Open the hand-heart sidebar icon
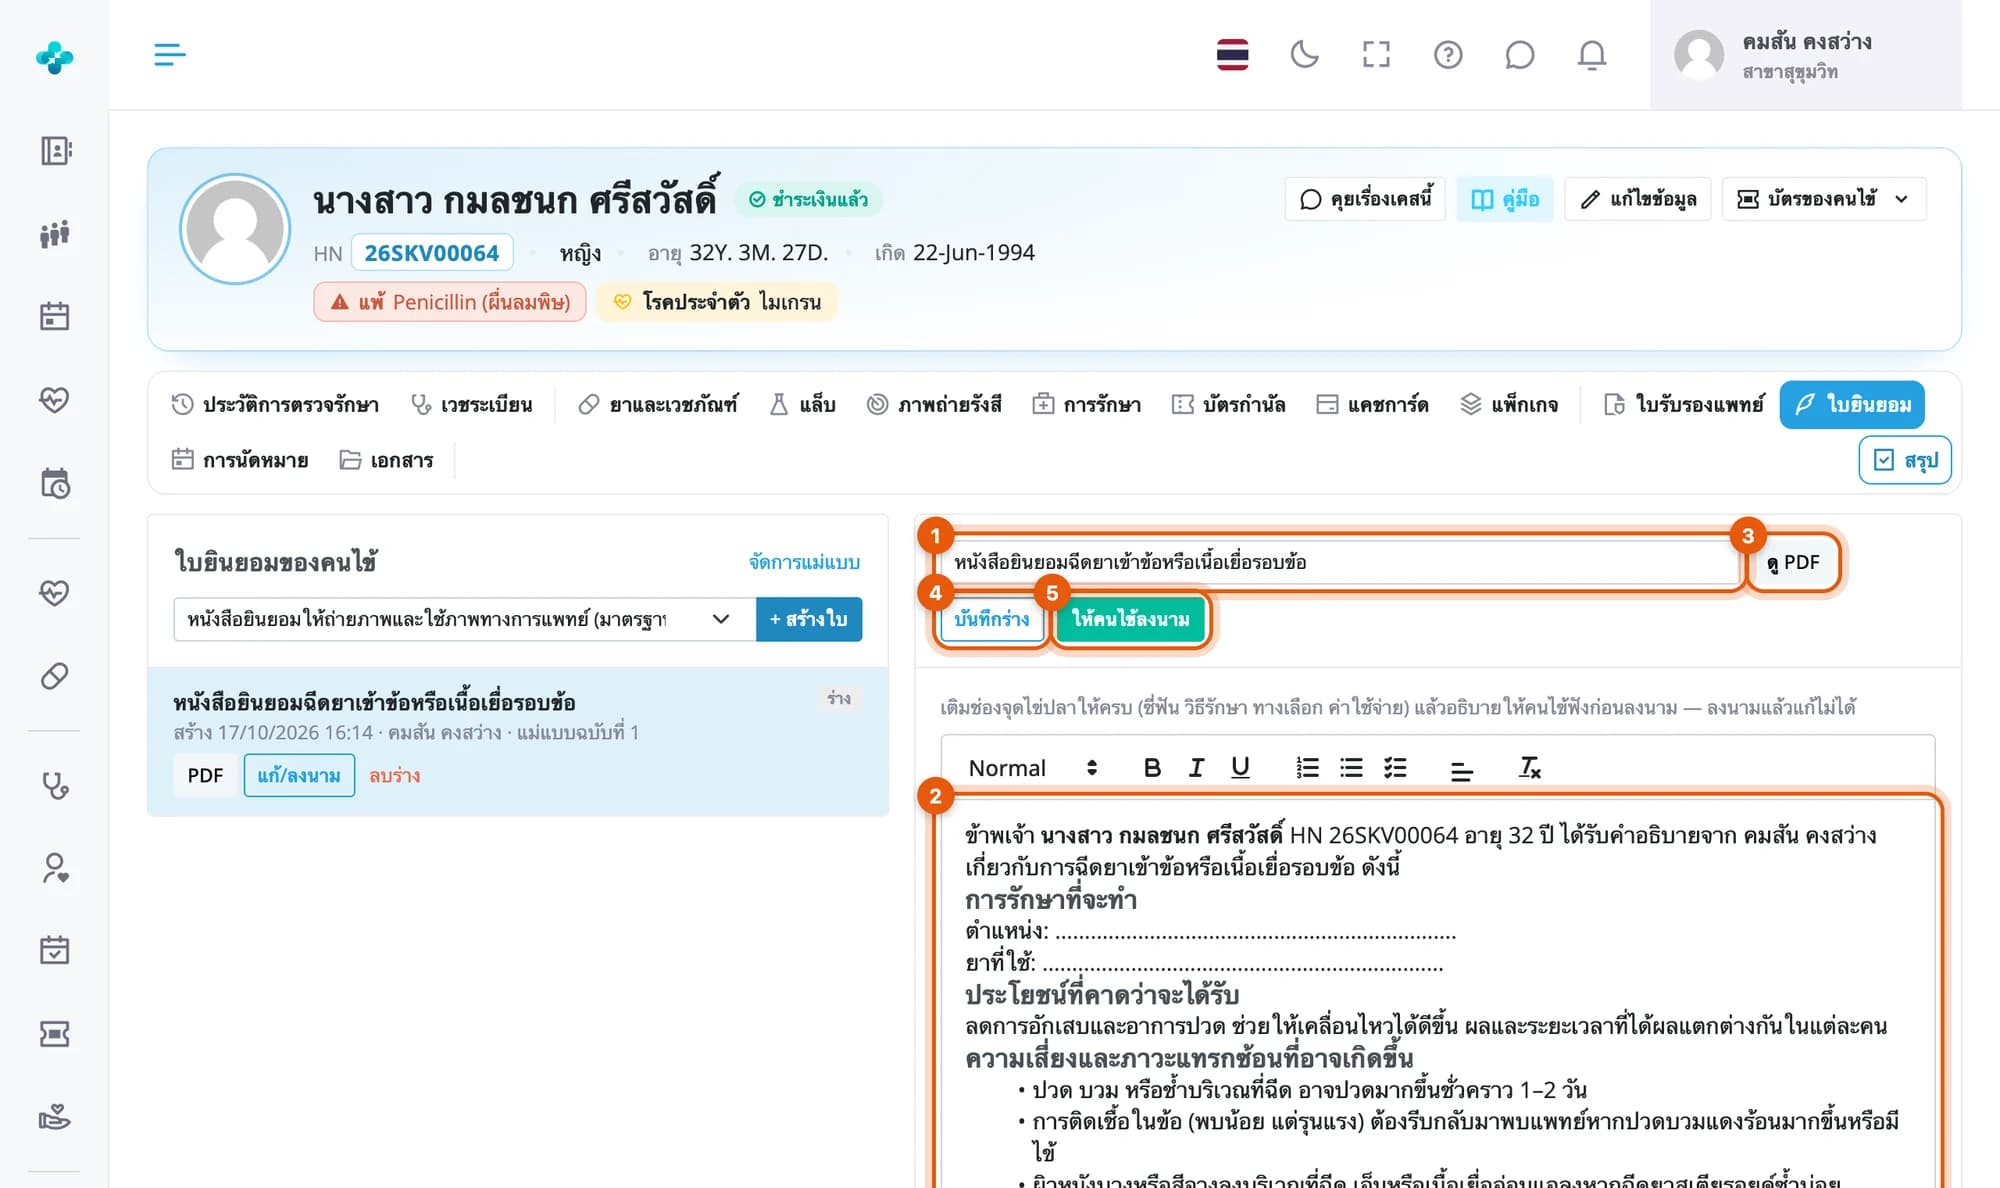Viewport: 2000px width, 1188px height. pos(55,1117)
